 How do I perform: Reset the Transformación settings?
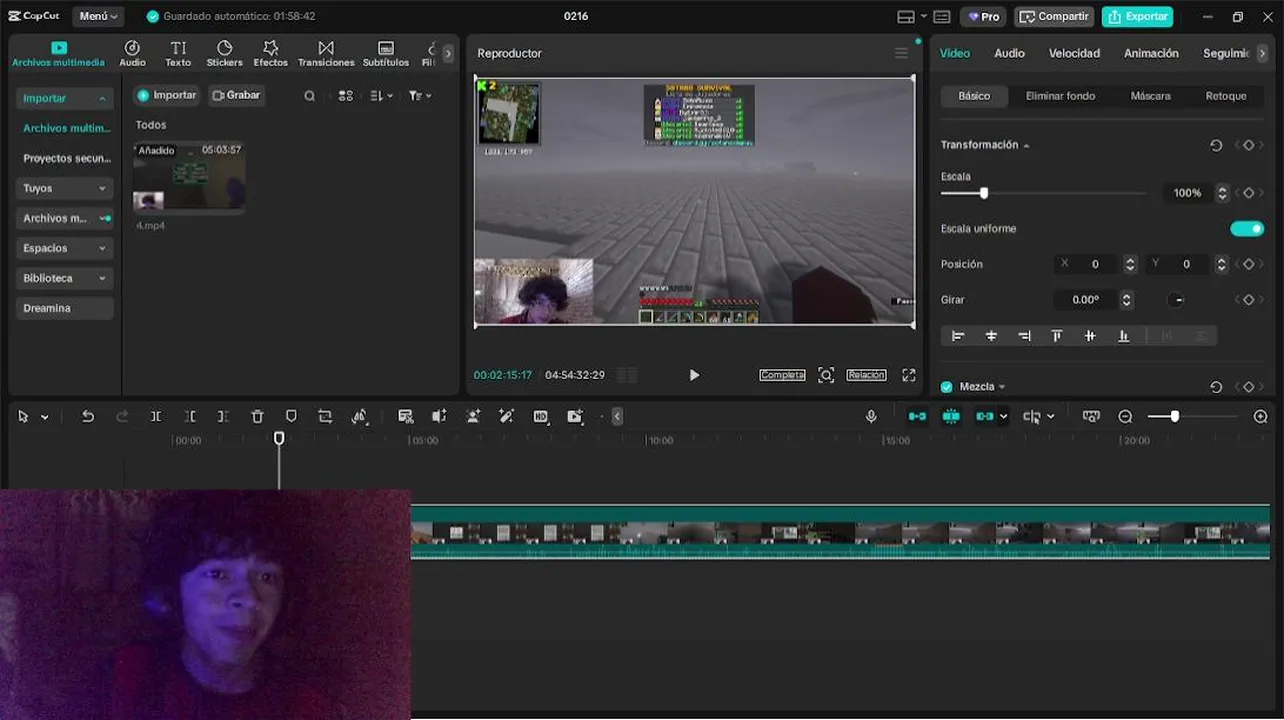click(x=1216, y=145)
